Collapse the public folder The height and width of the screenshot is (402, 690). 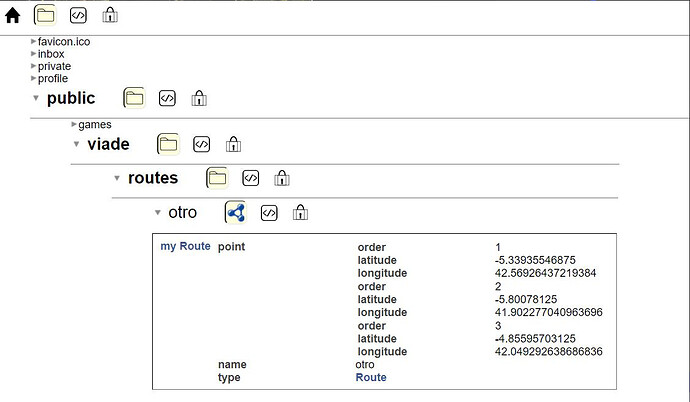pos(36,98)
